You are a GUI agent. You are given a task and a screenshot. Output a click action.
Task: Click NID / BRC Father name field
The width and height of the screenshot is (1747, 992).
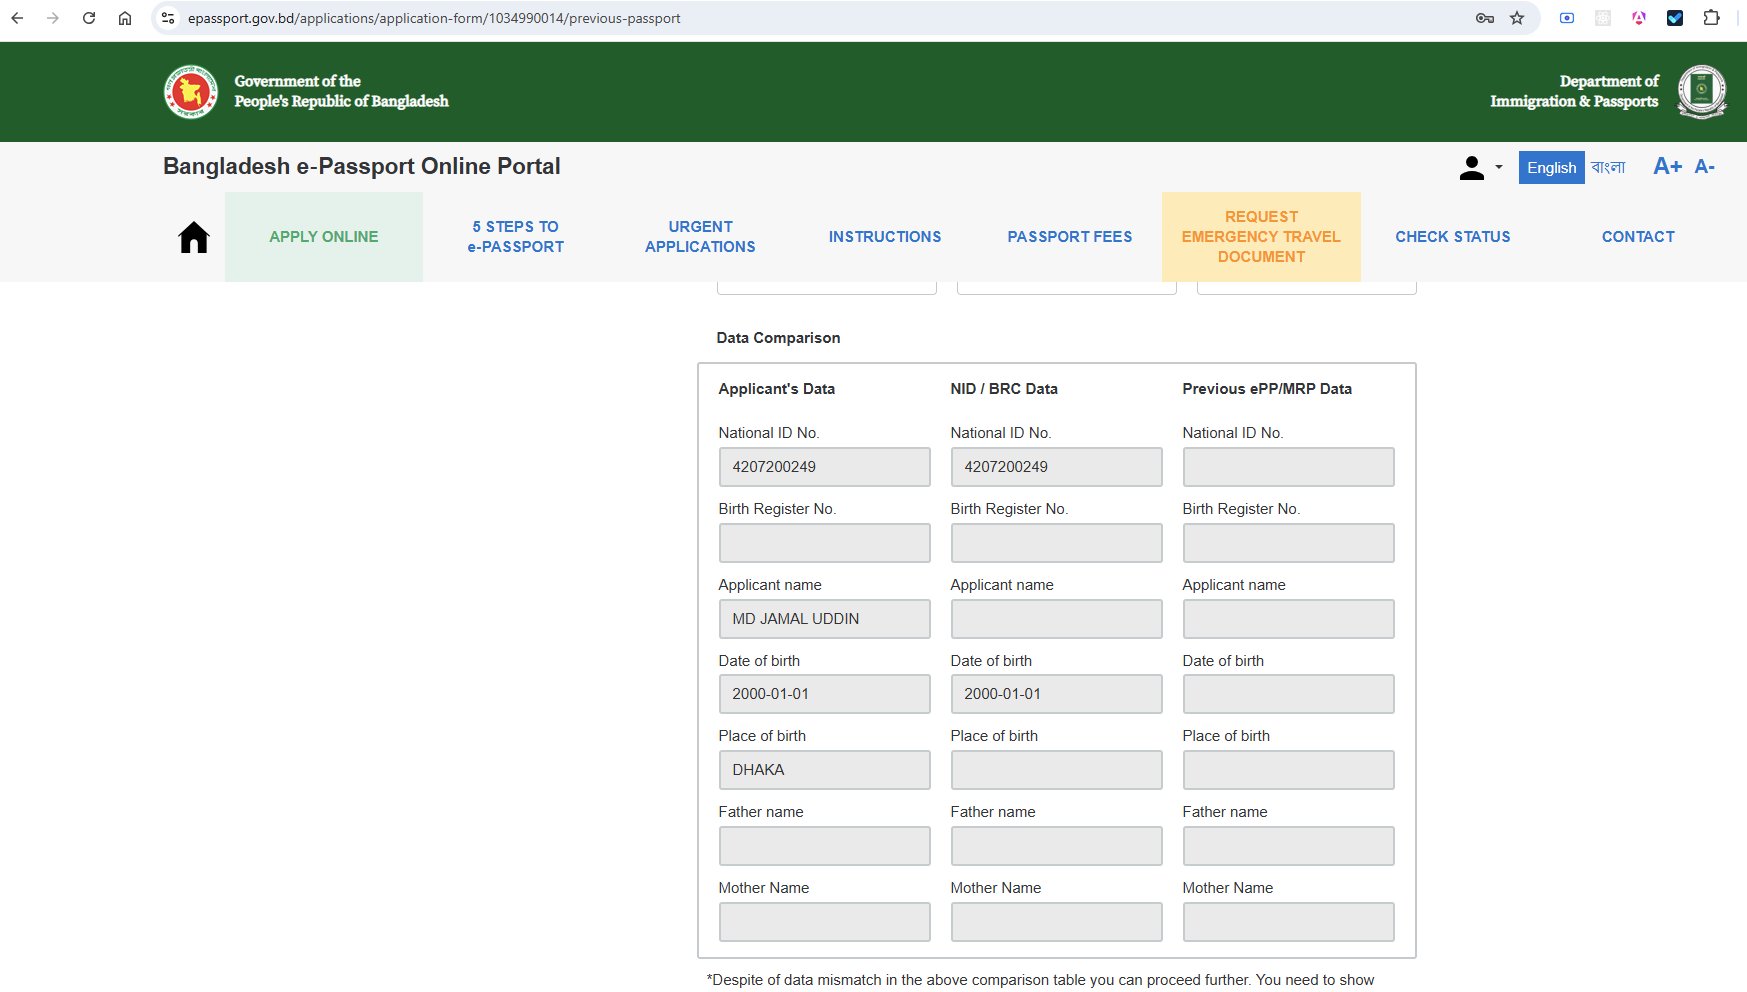[1056, 846]
